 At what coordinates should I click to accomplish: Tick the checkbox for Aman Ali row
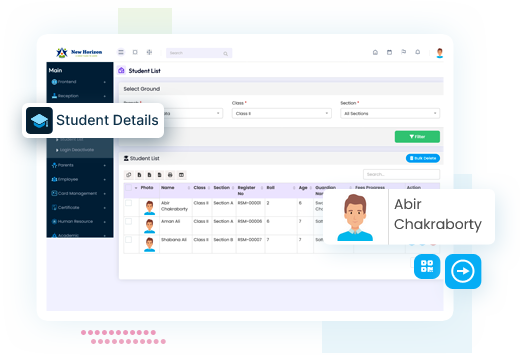[129, 221]
